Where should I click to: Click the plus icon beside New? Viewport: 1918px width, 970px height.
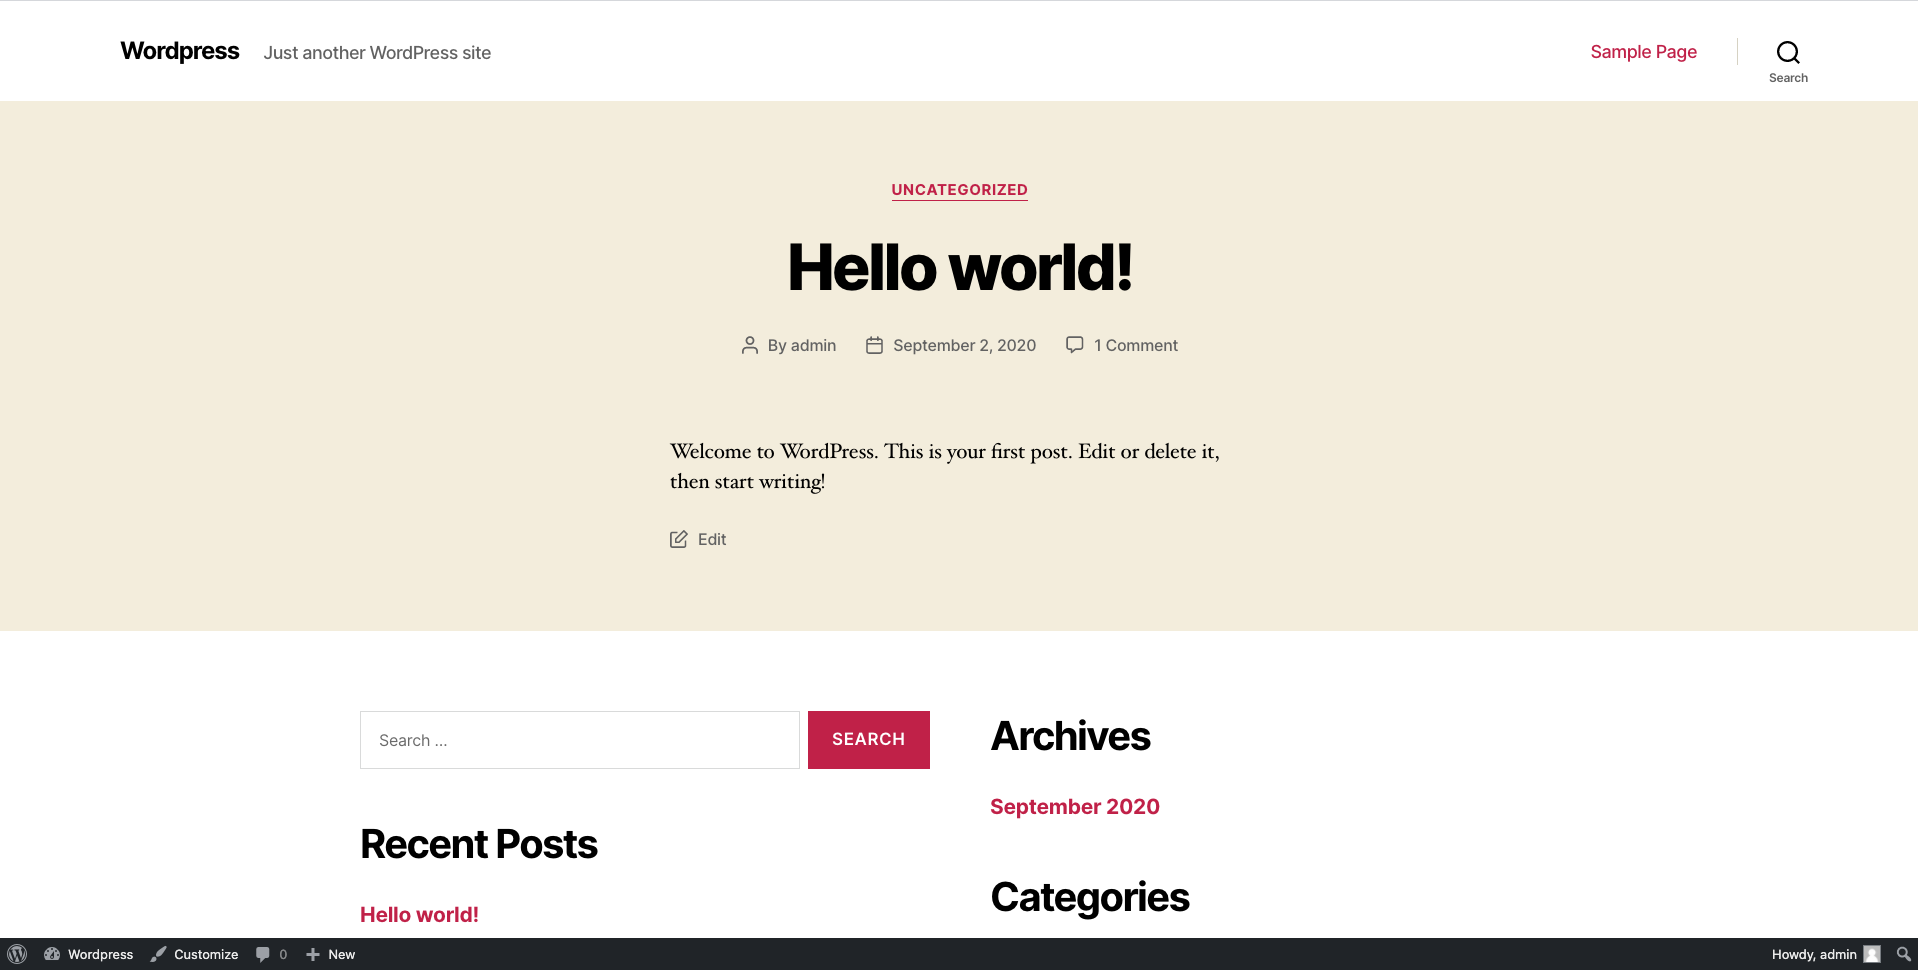(x=313, y=954)
